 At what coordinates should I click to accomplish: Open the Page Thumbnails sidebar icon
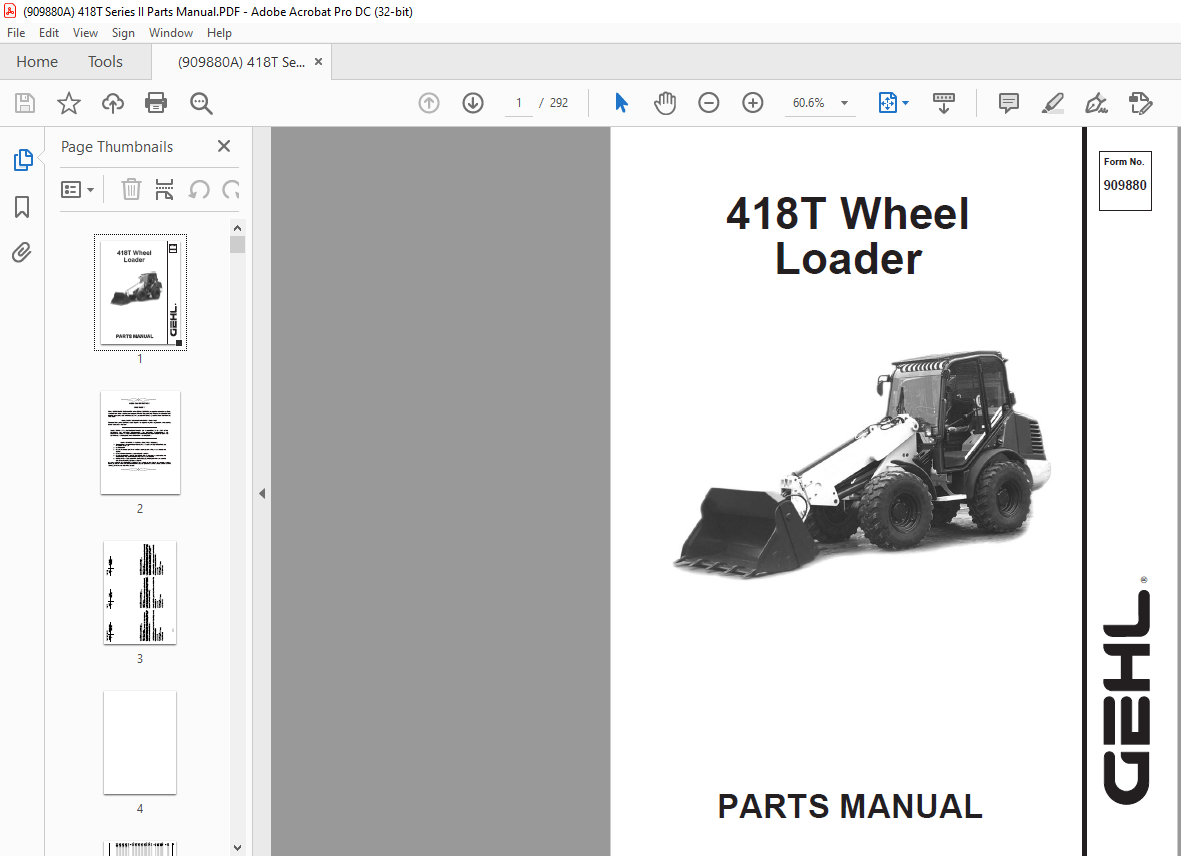point(23,160)
